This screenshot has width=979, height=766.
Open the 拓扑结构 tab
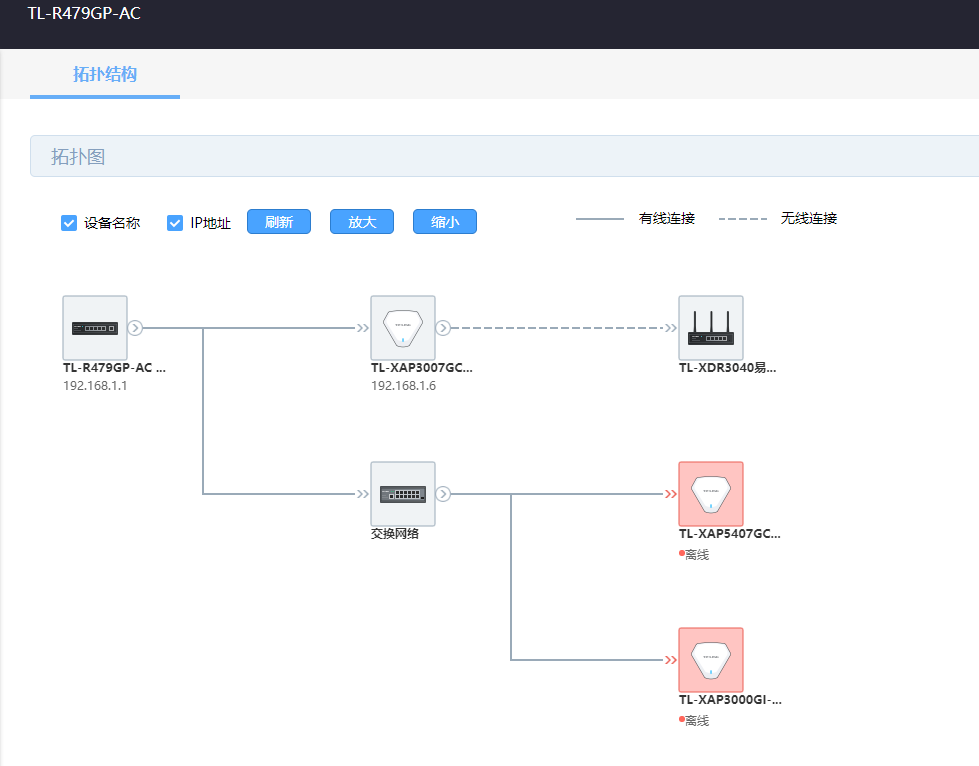(105, 74)
